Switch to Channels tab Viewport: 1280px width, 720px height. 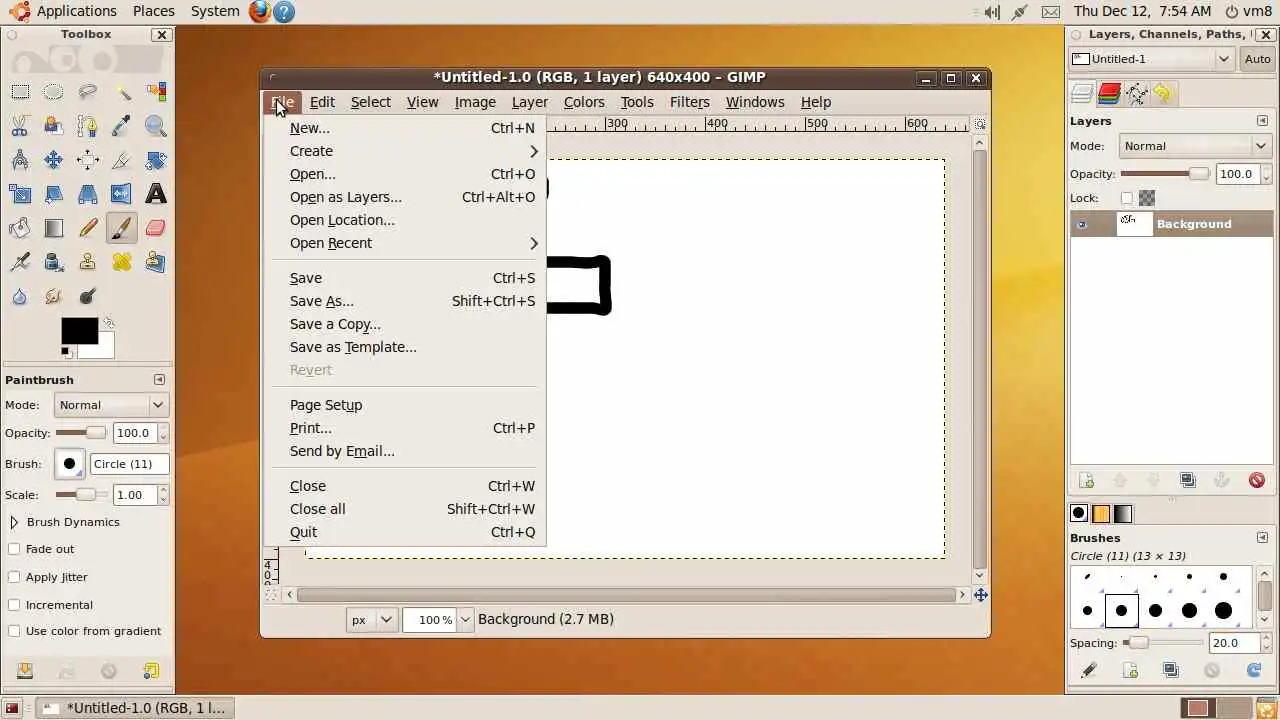click(1109, 94)
